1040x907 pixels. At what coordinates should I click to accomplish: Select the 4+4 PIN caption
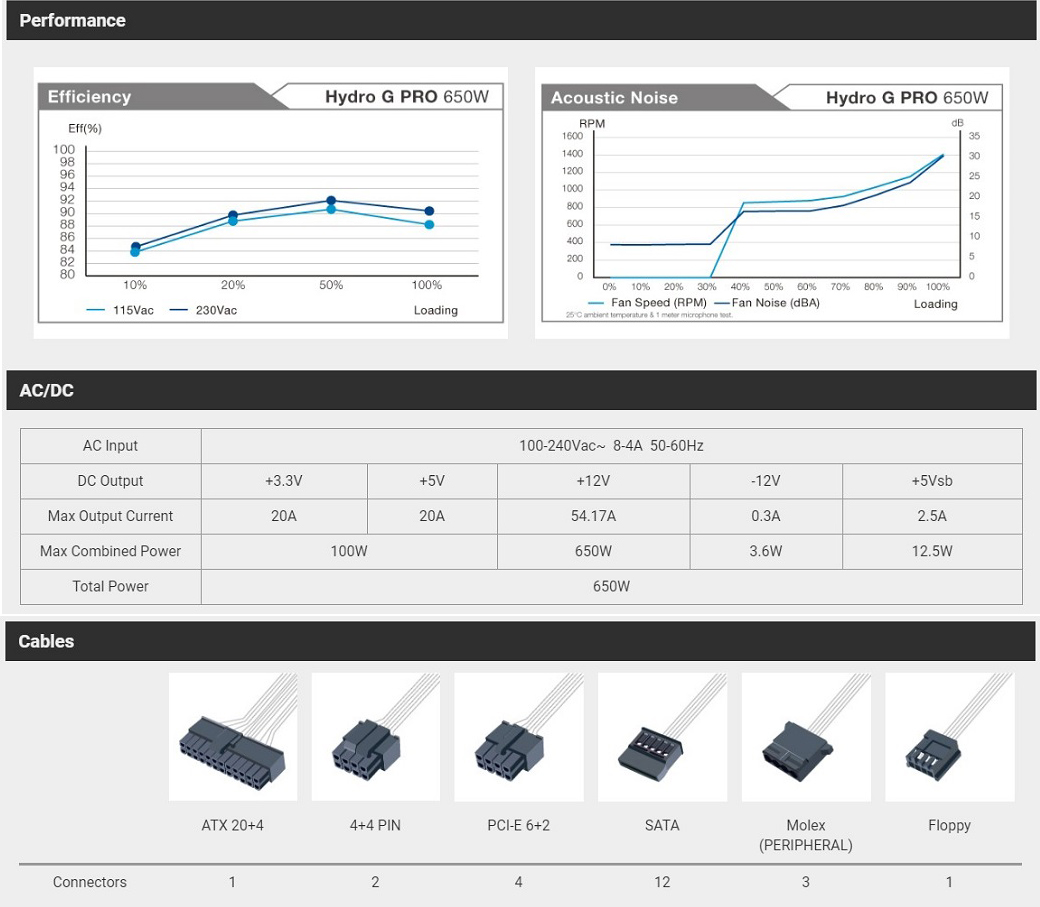[375, 825]
